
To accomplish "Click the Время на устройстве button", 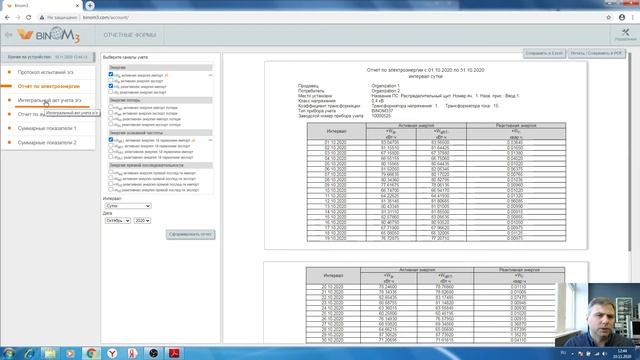I will click(x=48, y=57).
